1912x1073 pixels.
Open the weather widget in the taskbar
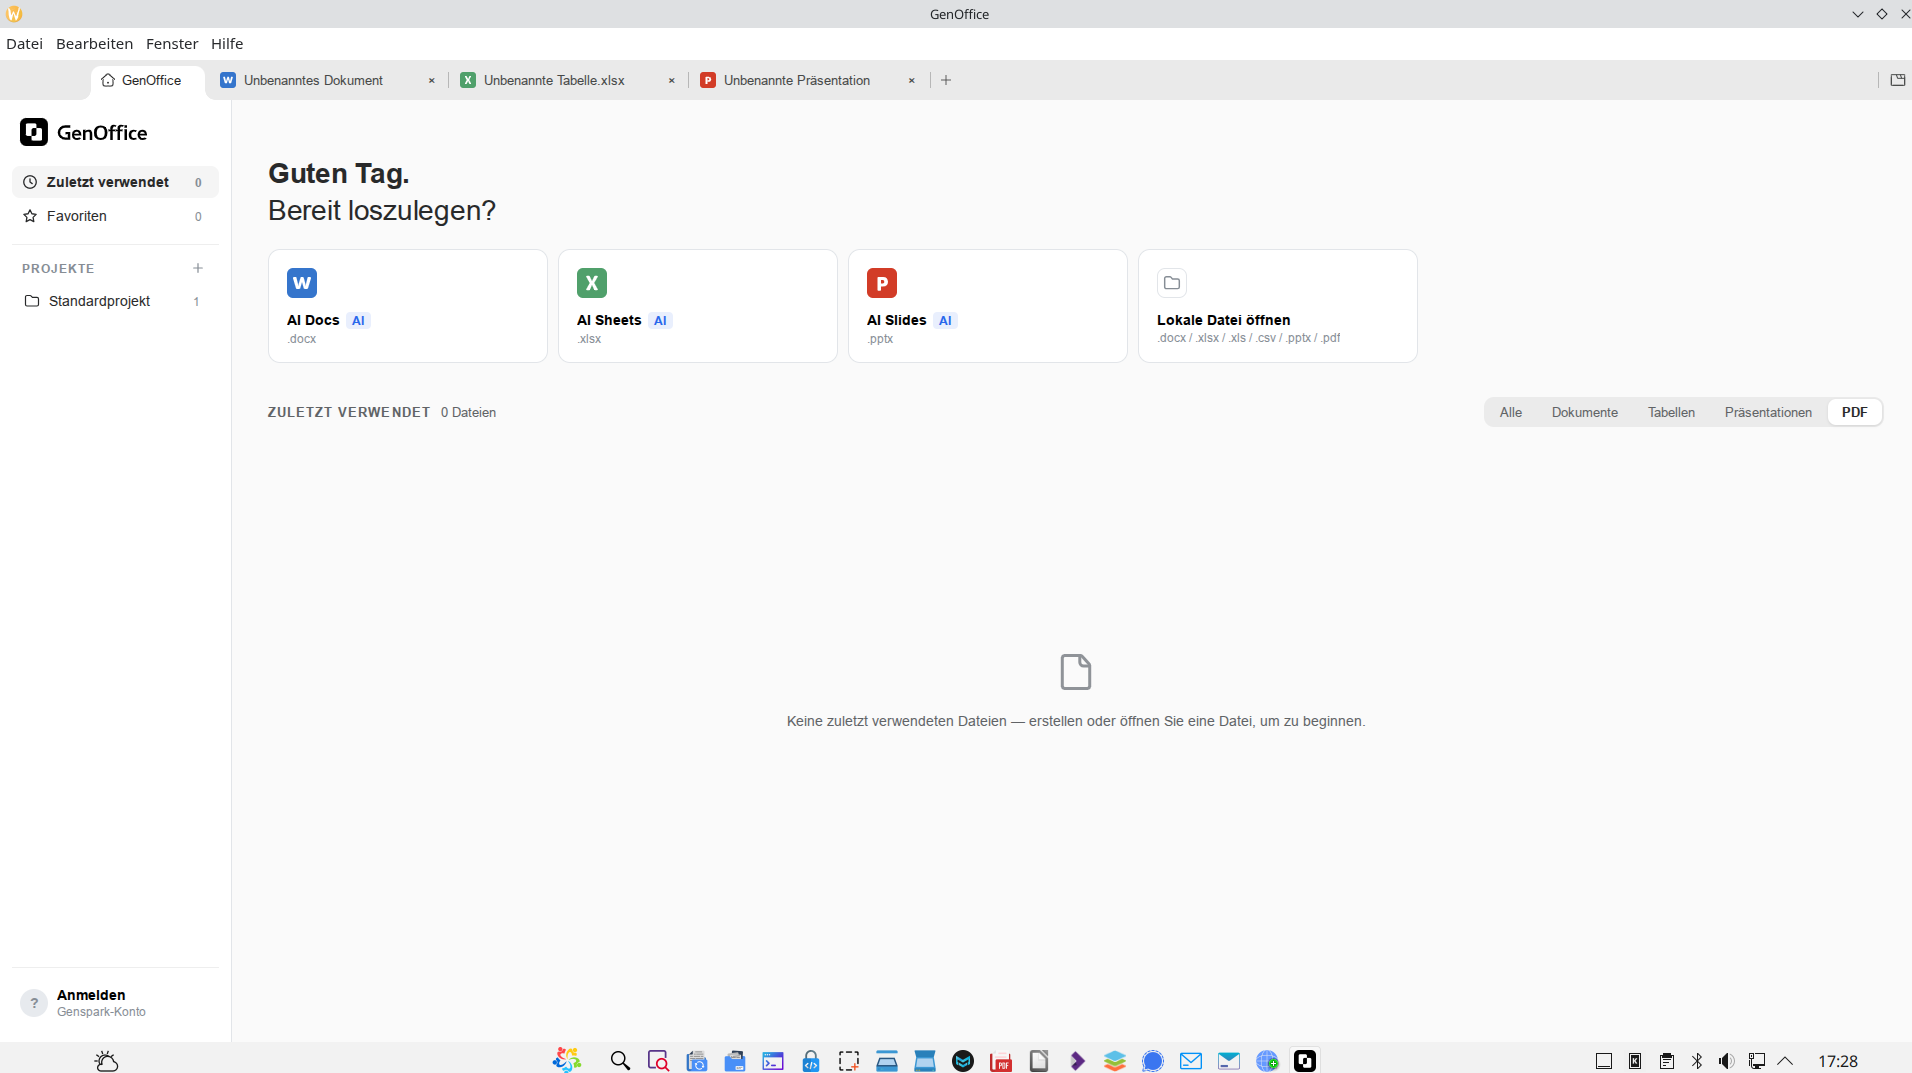tap(106, 1061)
